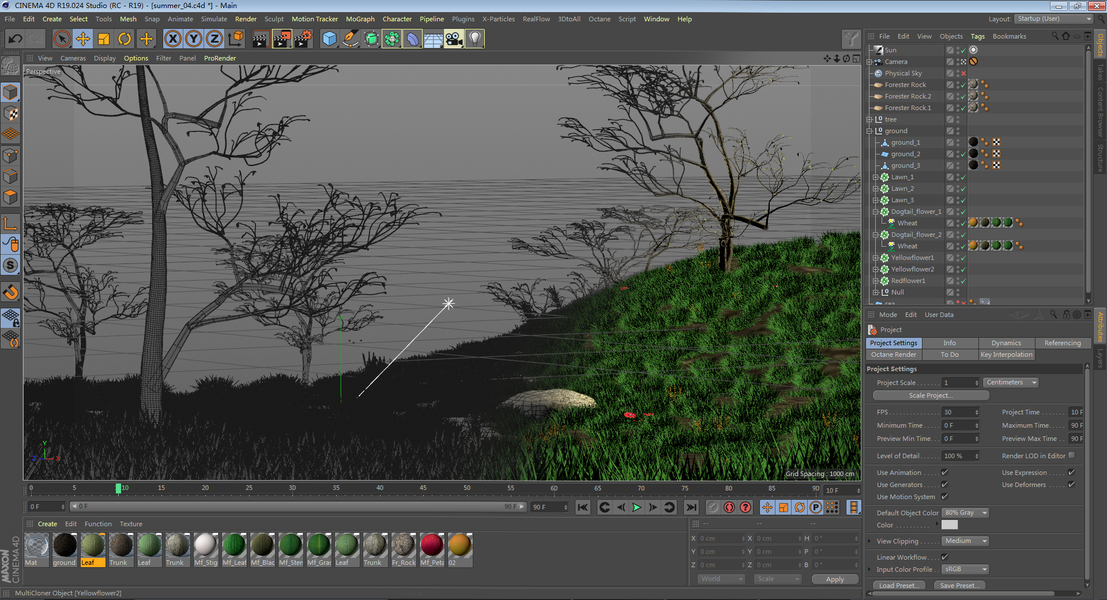Toggle Autokeying button
The width and height of the screenshot is (1107, 600).
[x=729, y=507]
